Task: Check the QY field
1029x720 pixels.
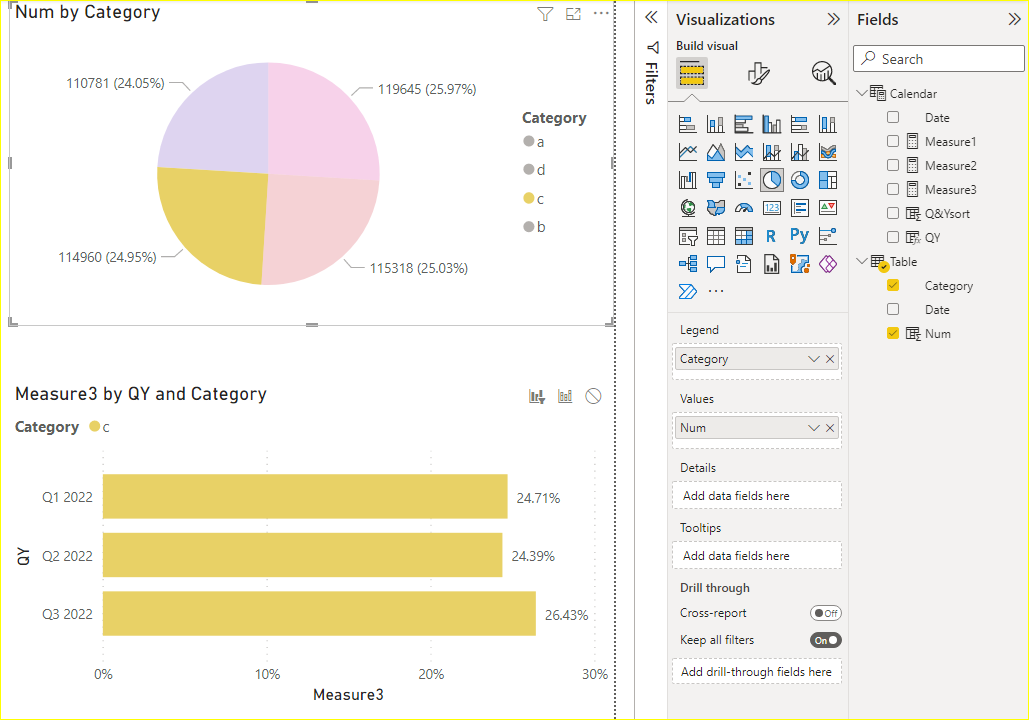Action: point(892,237)
